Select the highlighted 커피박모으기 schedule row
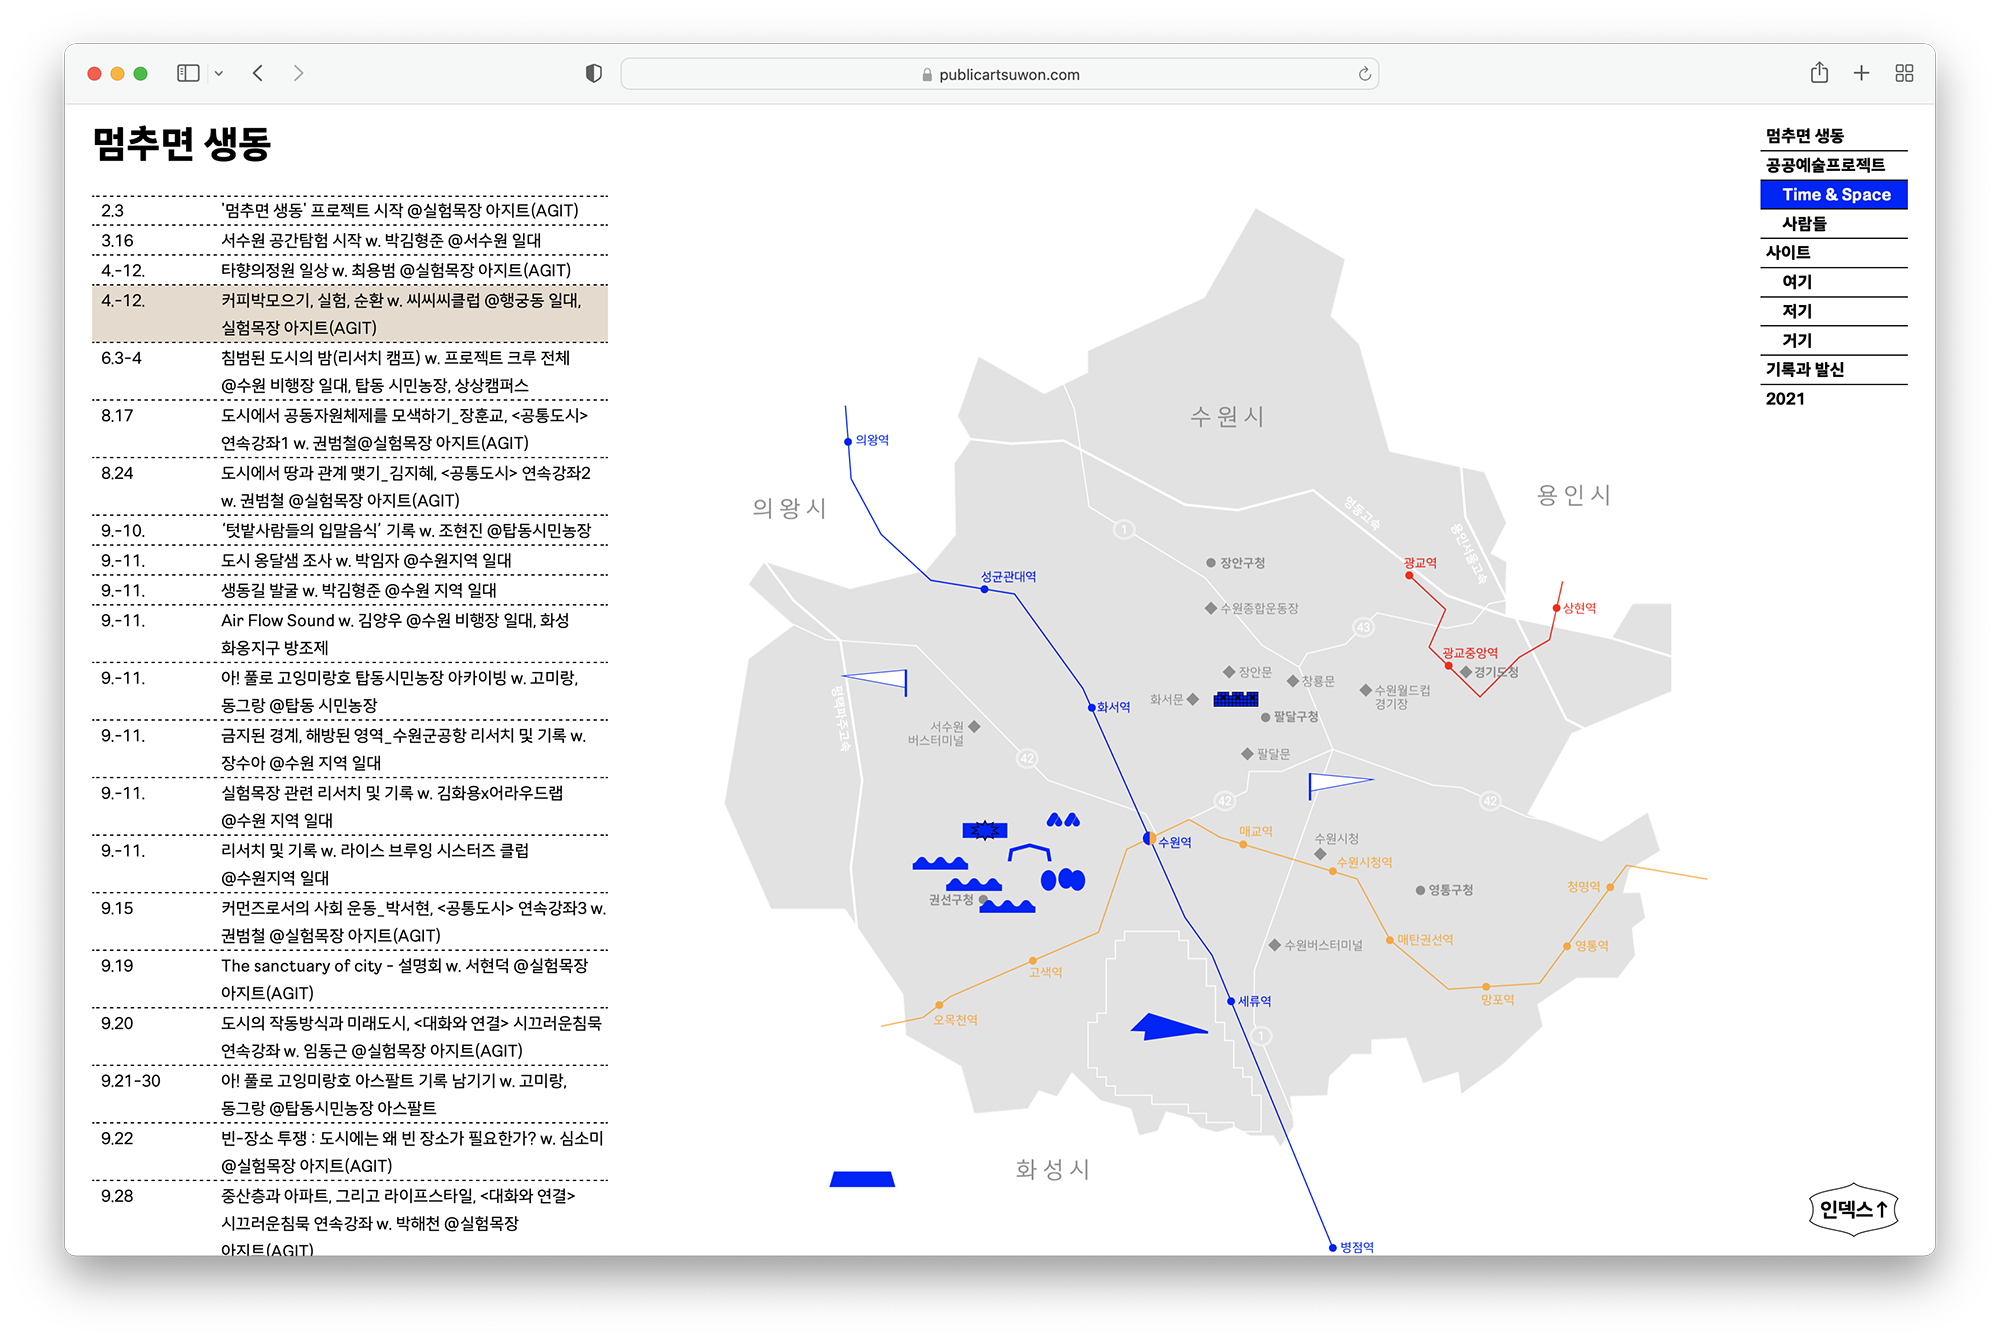2000x1341 pixels. [x=350, y=314]
